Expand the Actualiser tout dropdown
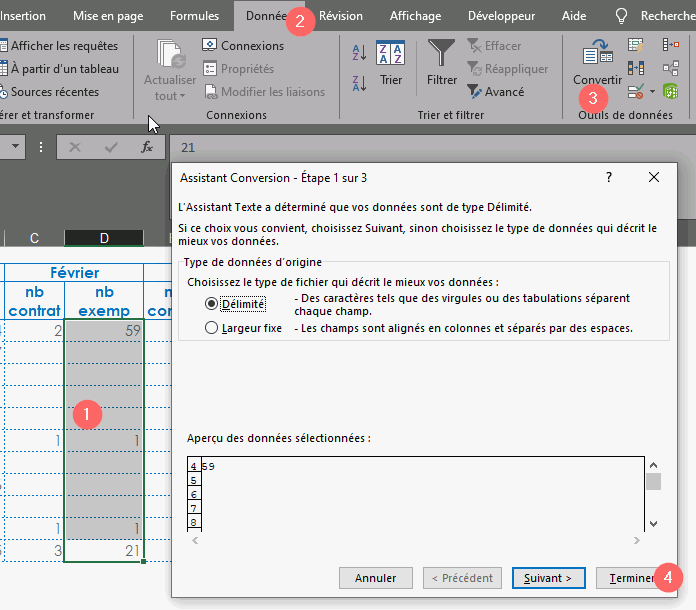Viewport: 696px width, 610px height. point(170,96)
